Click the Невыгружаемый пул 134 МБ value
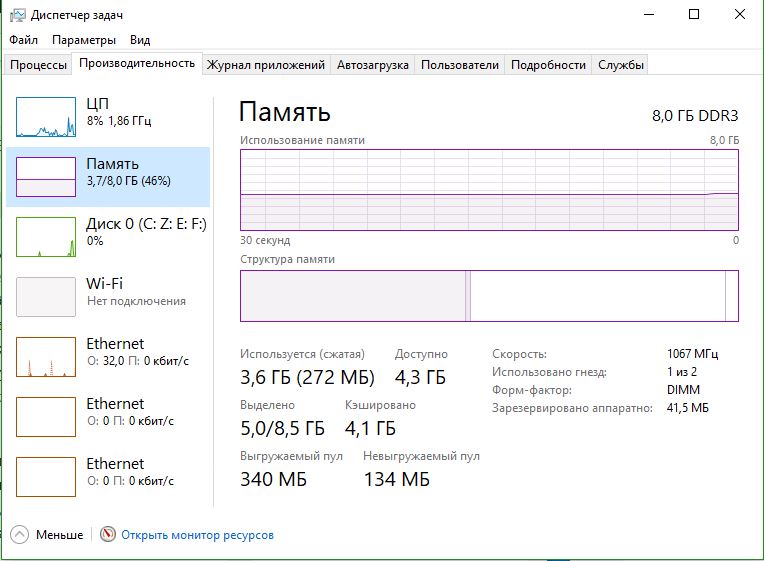This screenshot has width=764, height=561. tap(397, 479)
